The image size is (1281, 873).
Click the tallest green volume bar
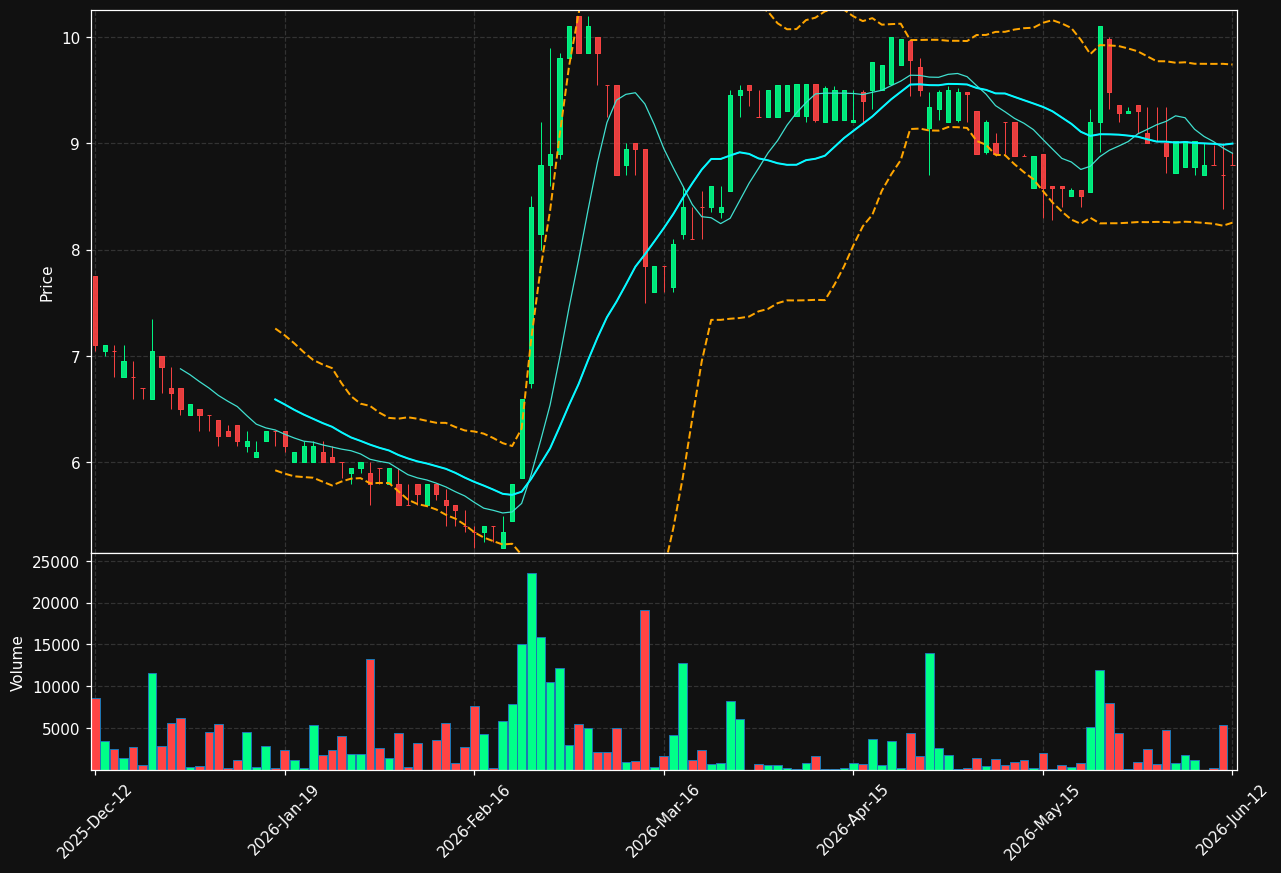pos(532,672)
